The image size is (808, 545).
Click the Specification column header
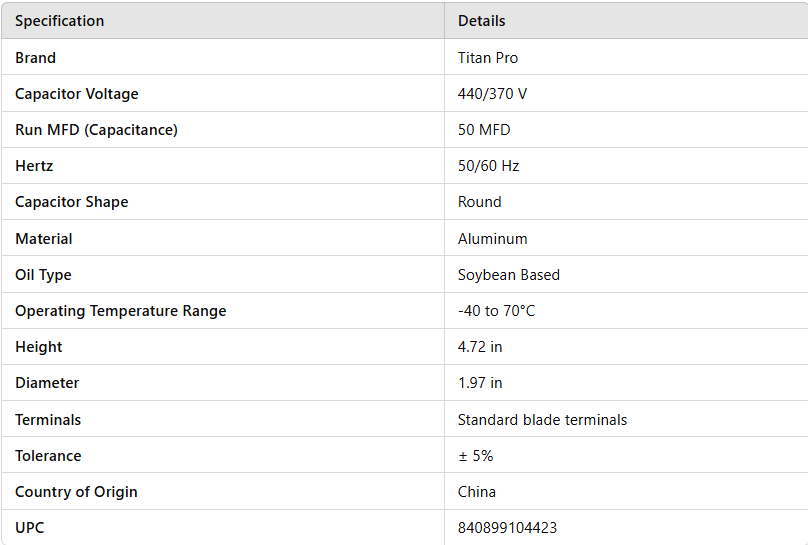coord(59,21)
